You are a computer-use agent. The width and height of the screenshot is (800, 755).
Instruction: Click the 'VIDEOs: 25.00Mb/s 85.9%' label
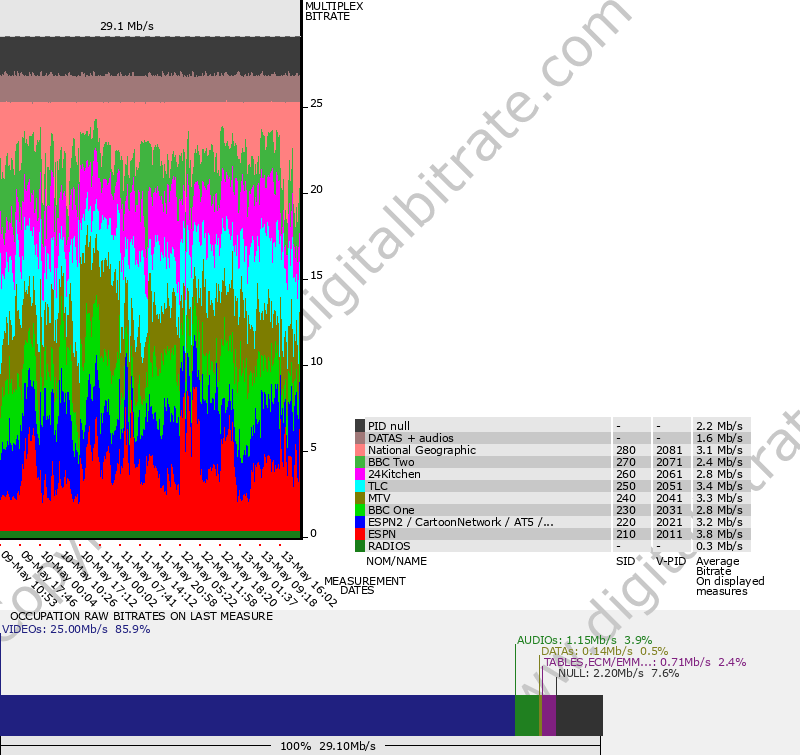pyautogui.click(x=76, y=629)
